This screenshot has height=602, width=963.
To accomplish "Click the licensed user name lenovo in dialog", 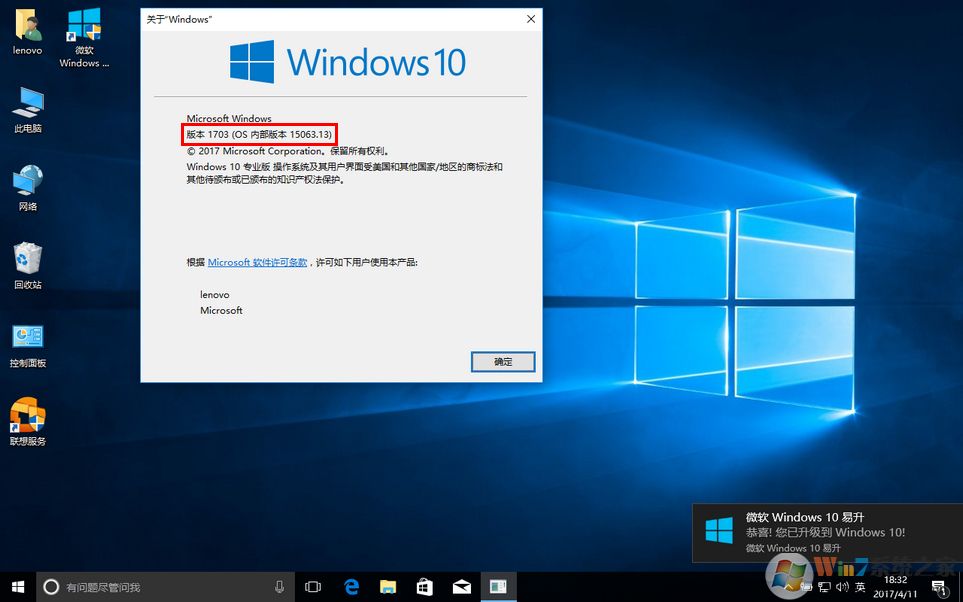I will (214, 295).
